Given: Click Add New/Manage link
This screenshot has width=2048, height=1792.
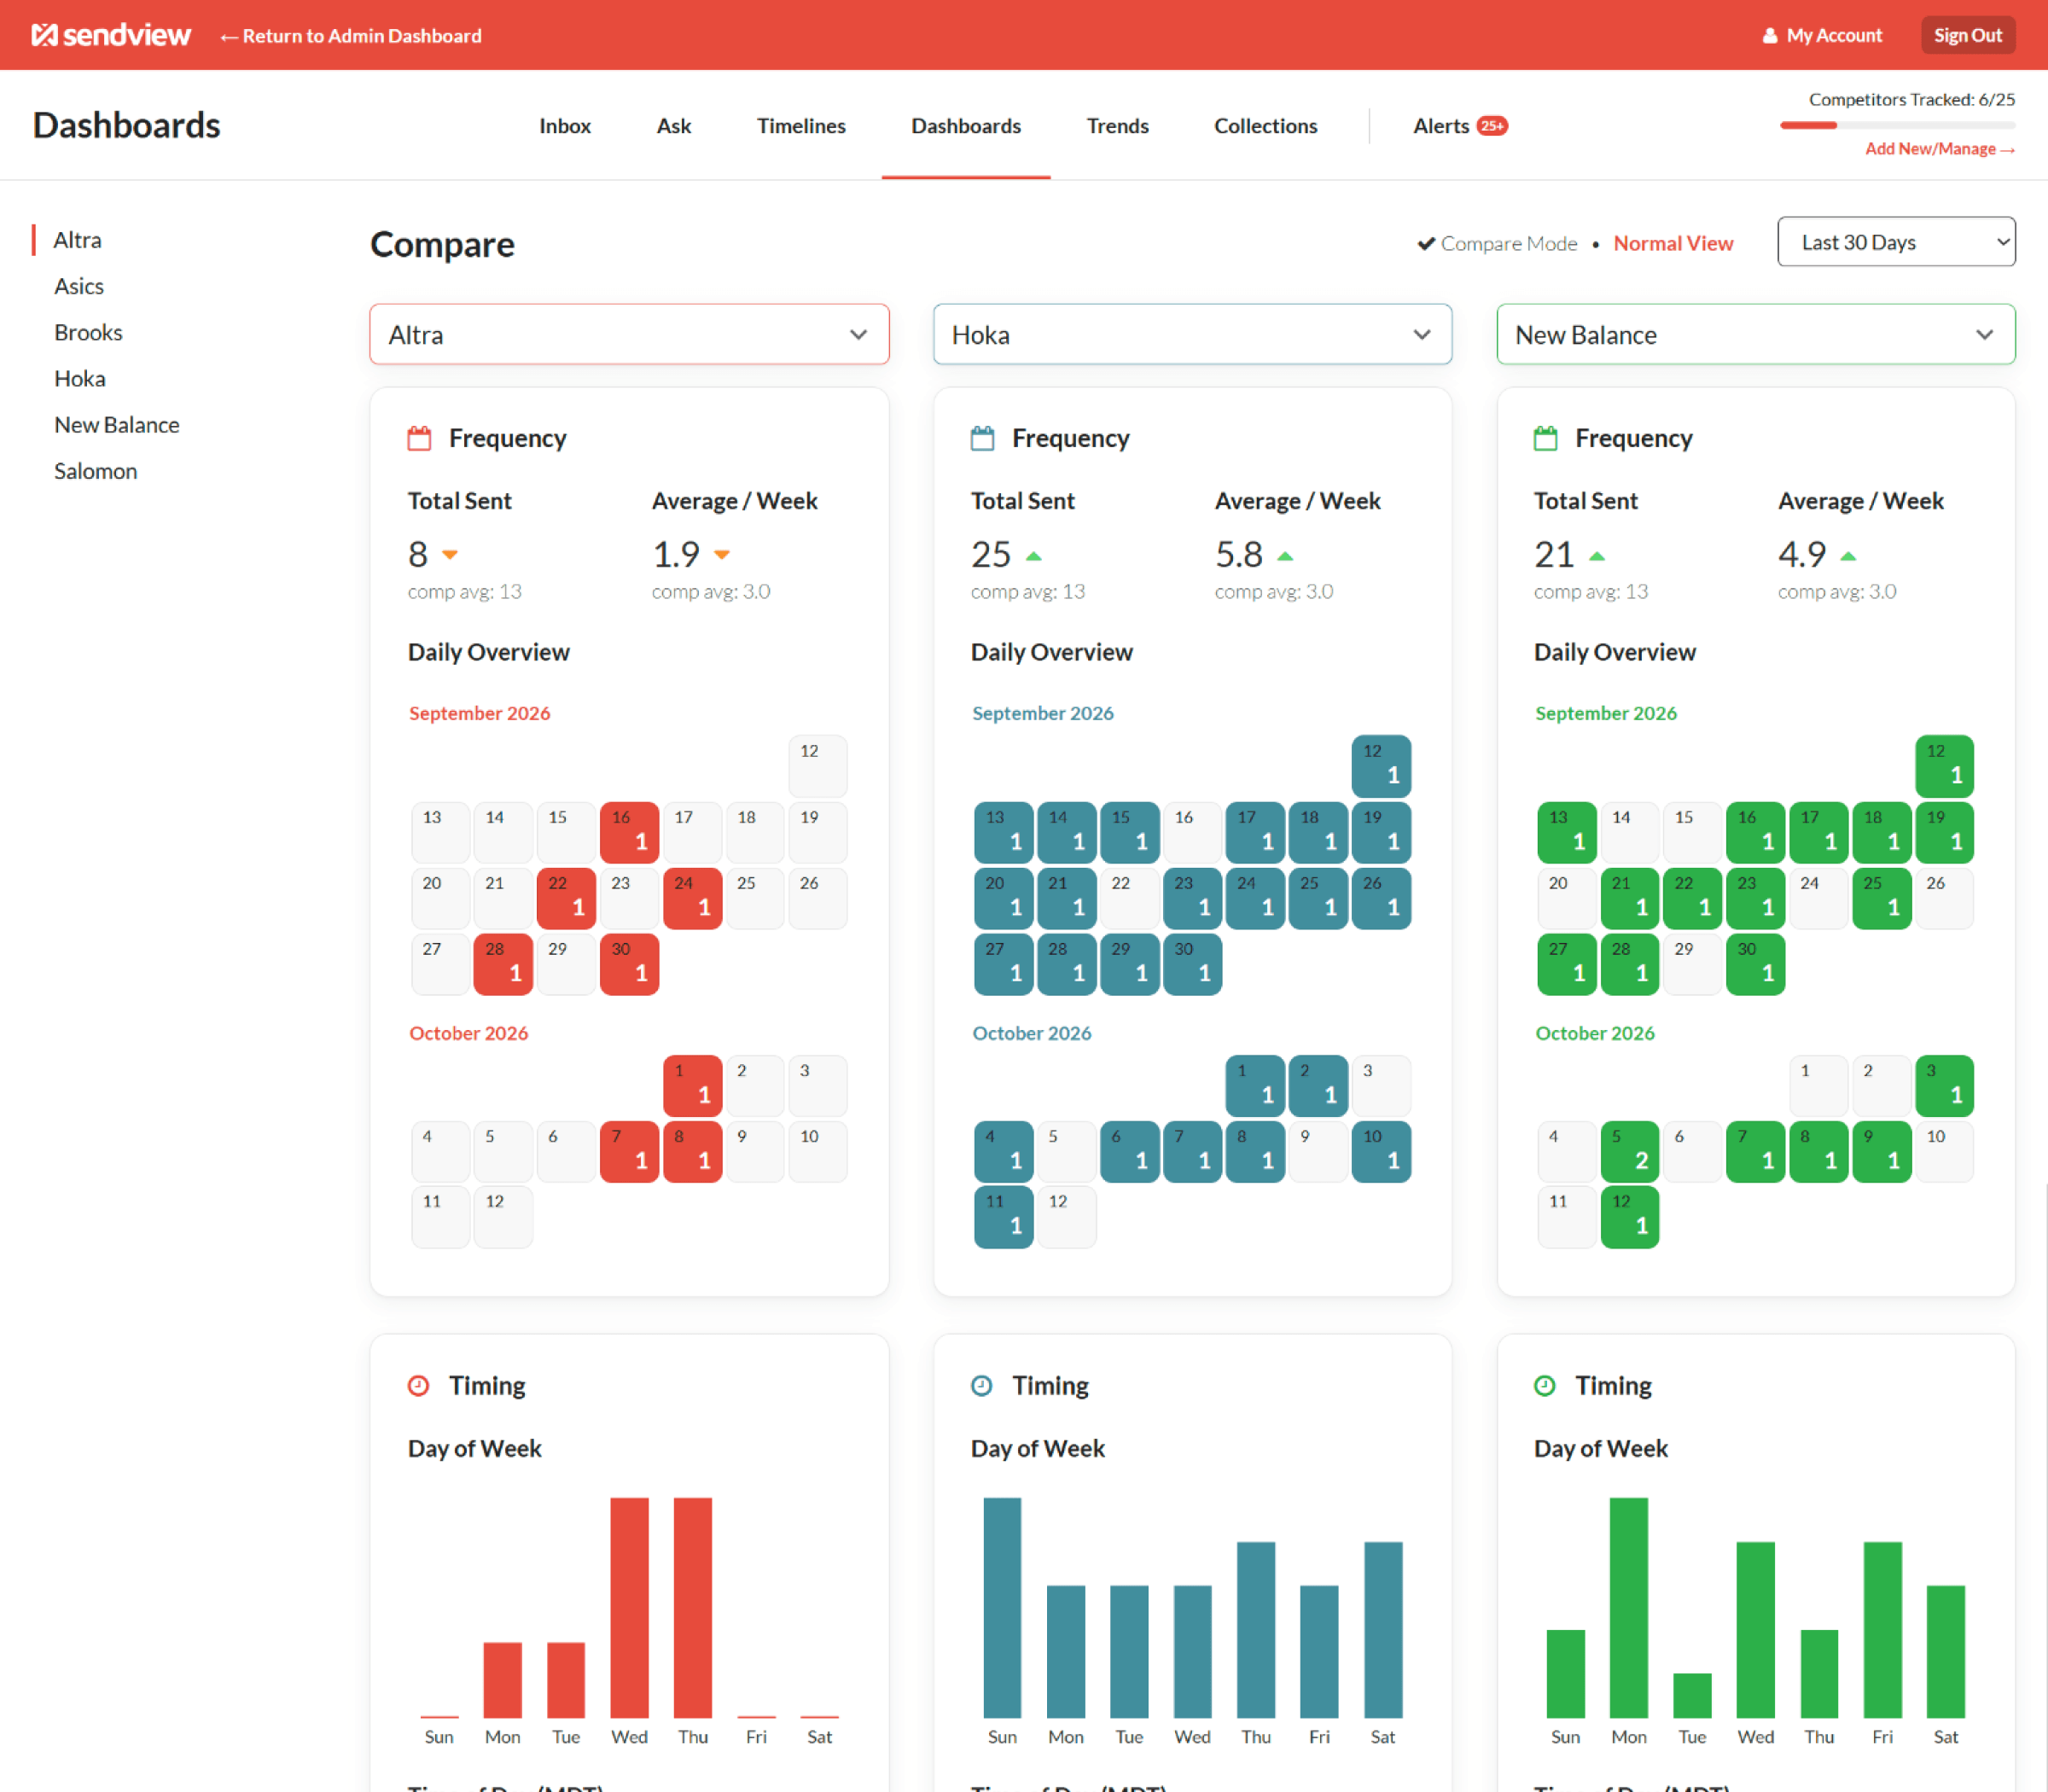Looking at the screenshot, I should pos(1939,149).
